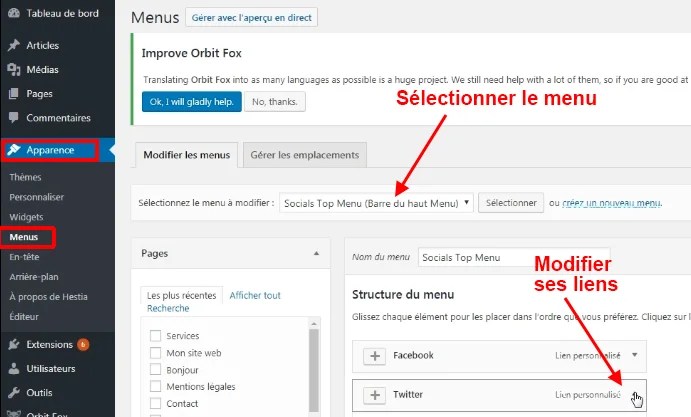Click the Tableau de bord dashboard icon

tap(13, 14)
